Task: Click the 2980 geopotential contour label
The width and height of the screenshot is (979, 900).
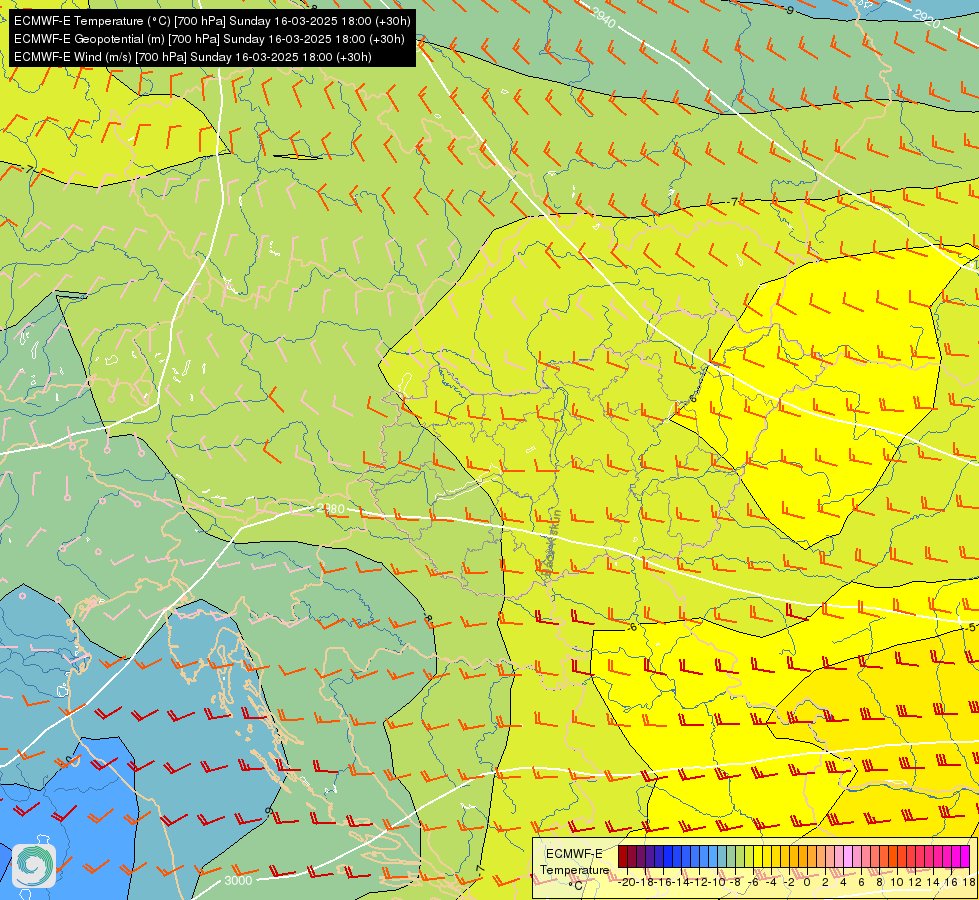Action: (330, 509)
